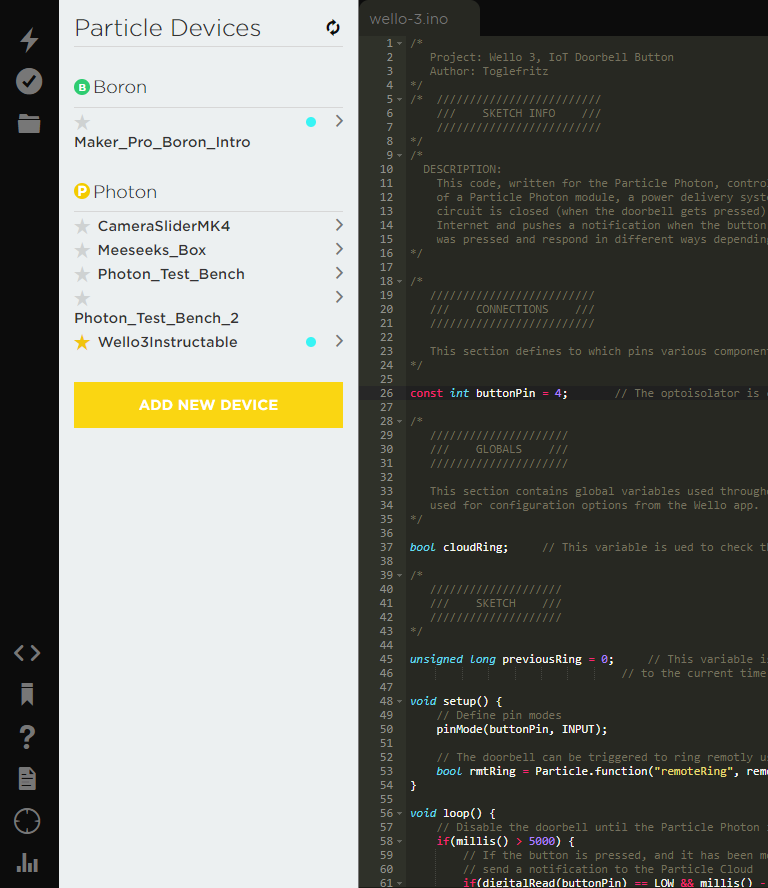Expand details for Maker_Pro_Boron_Intro
Screen dimensions: 768x888
click(x=339, y=121)
